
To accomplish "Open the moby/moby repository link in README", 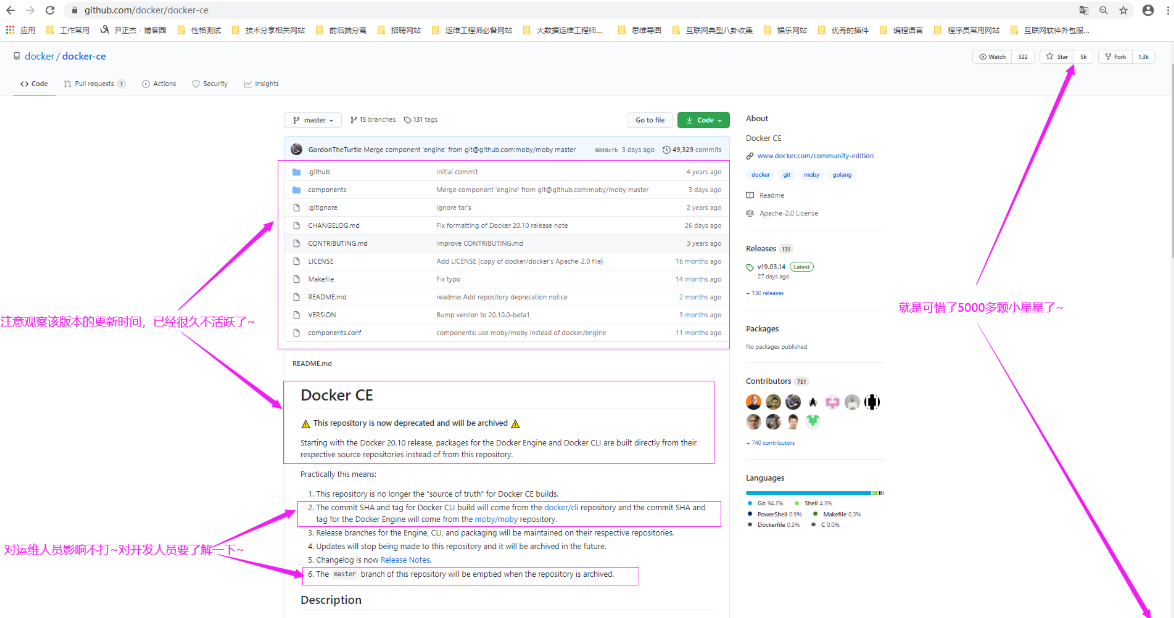I will coord(496,519).
